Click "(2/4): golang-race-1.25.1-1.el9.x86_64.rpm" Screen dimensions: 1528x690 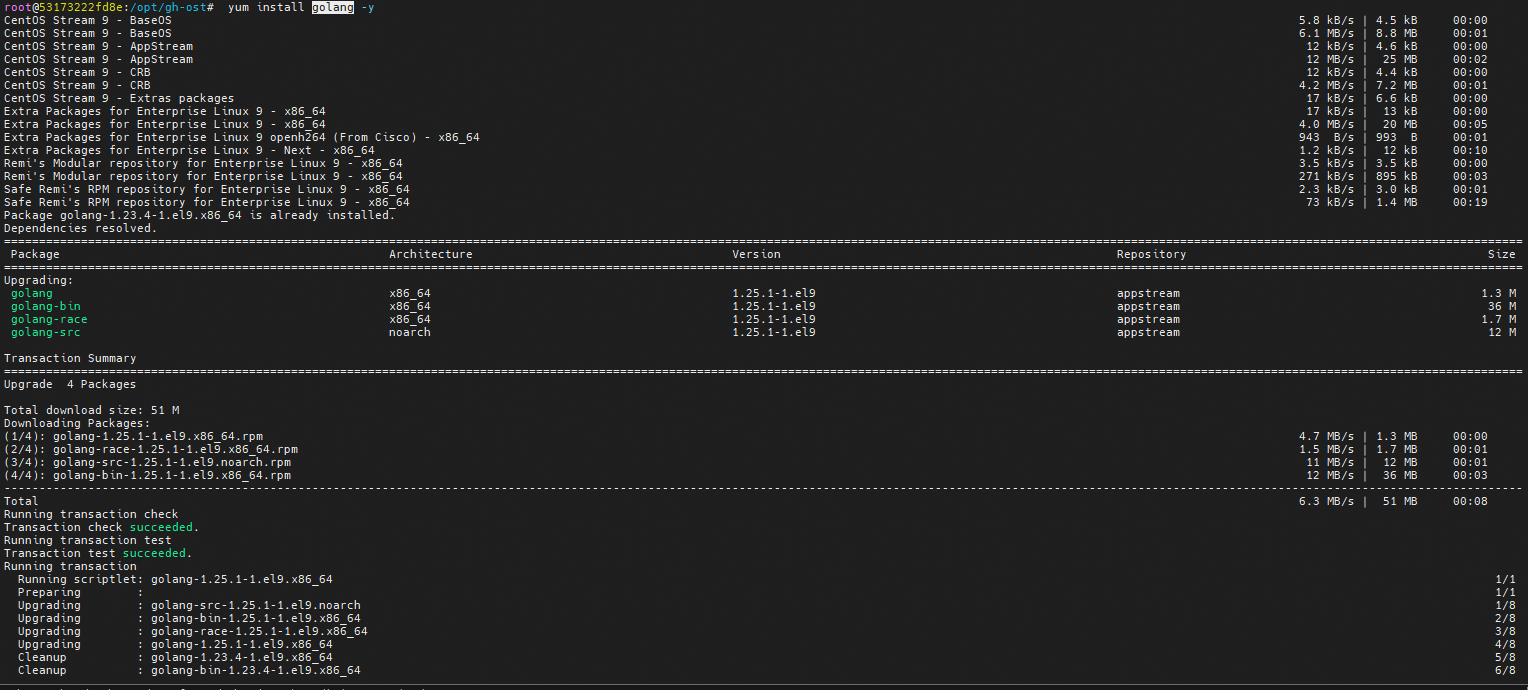[151, 449]
